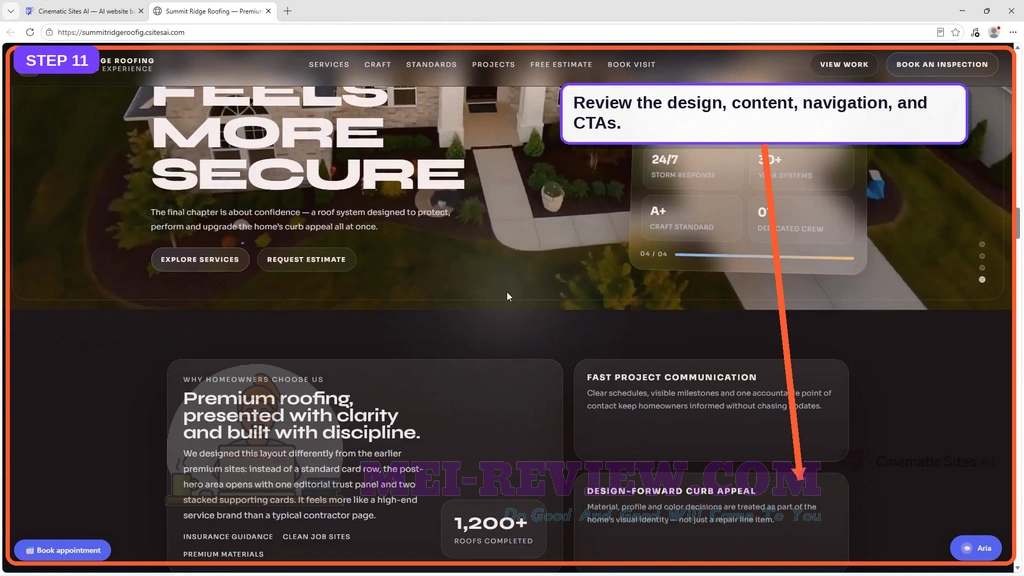Click the Design-Forward Curb Appeal heading
The image size is (1024, 576).
point(671,490)
